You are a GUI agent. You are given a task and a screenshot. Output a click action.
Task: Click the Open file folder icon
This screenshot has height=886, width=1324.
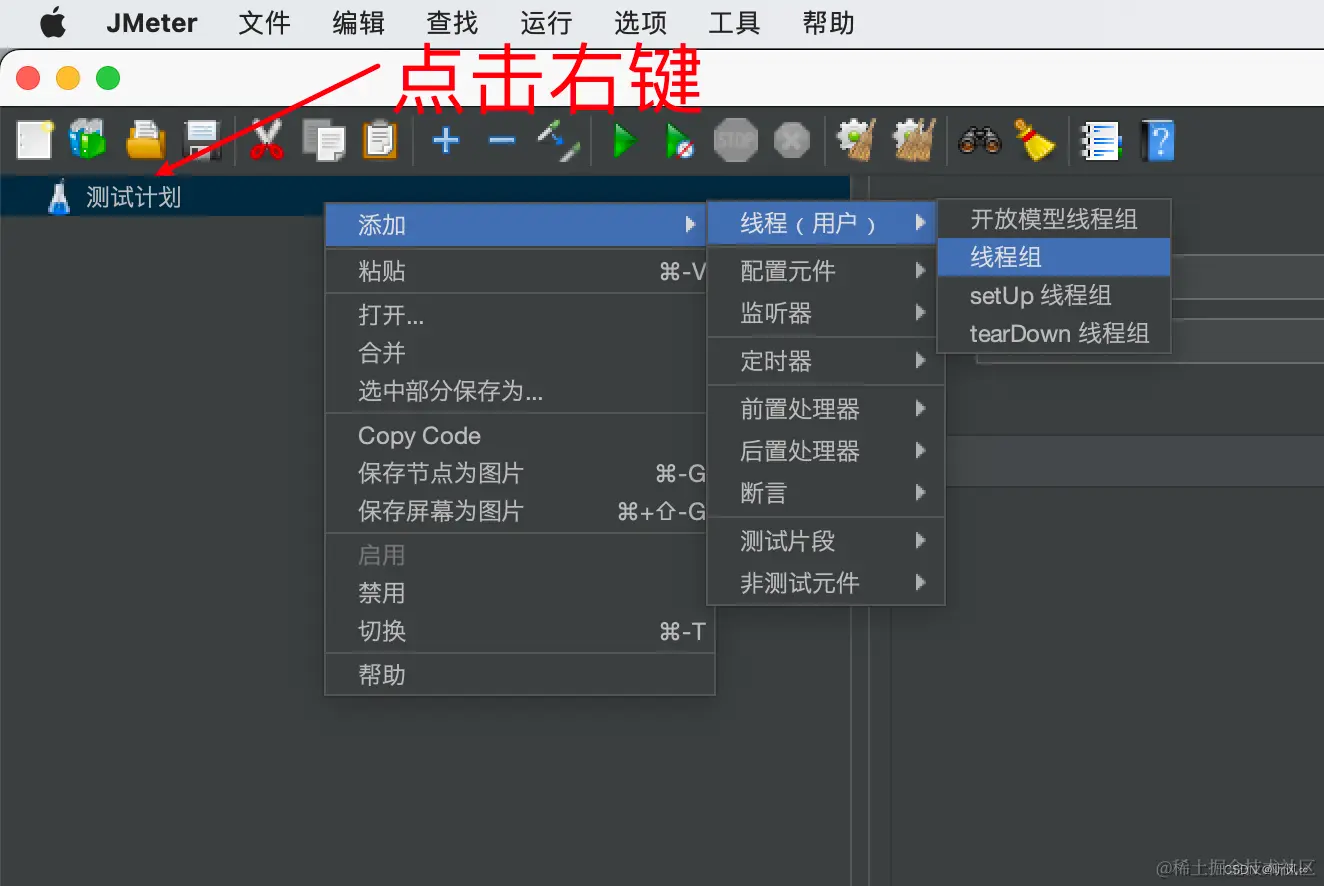click(x=145, y=140)
